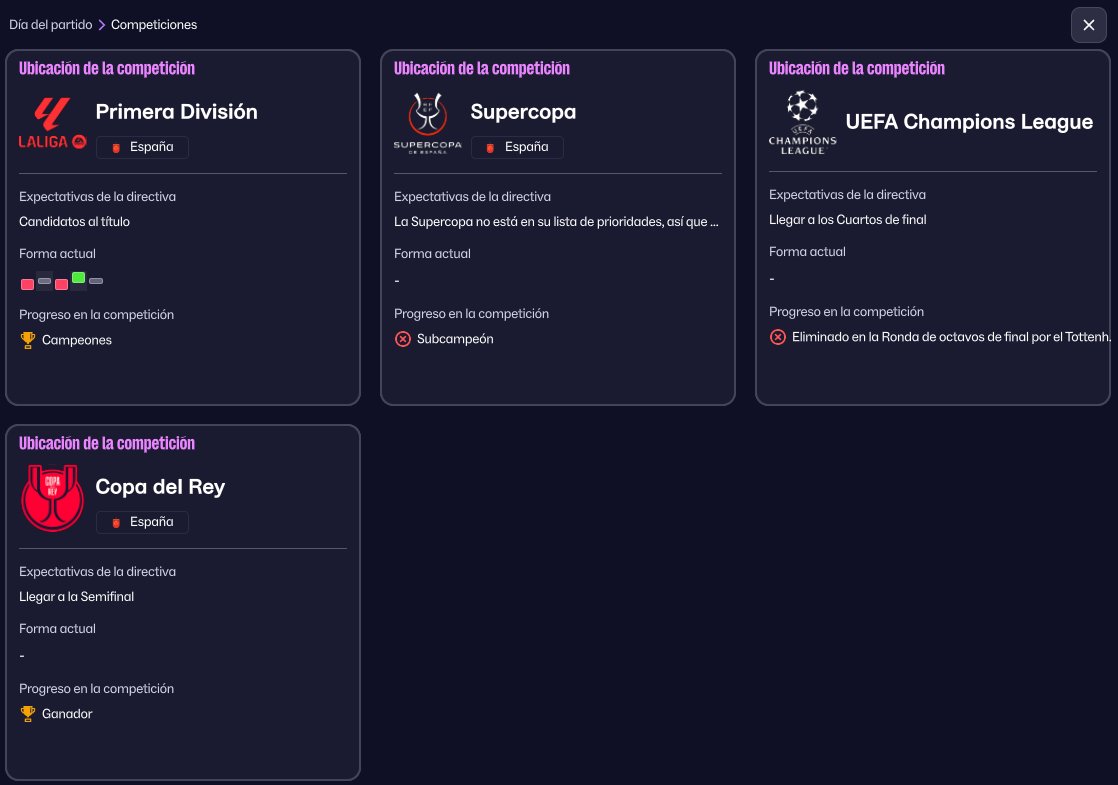Click the Supercopa de España logo
Image resolution: width=1118 pixels, height=785 pixels.
pos(427,123)
